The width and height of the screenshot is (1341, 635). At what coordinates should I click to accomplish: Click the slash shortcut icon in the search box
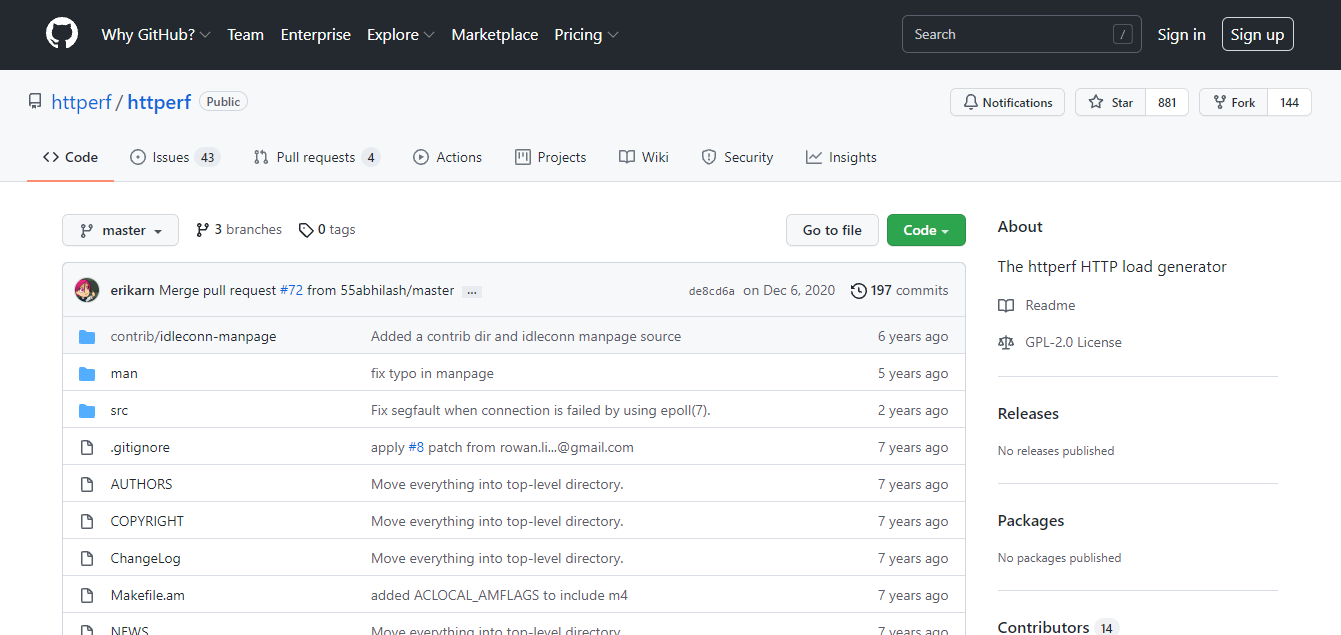click(x=1122, y=34)
